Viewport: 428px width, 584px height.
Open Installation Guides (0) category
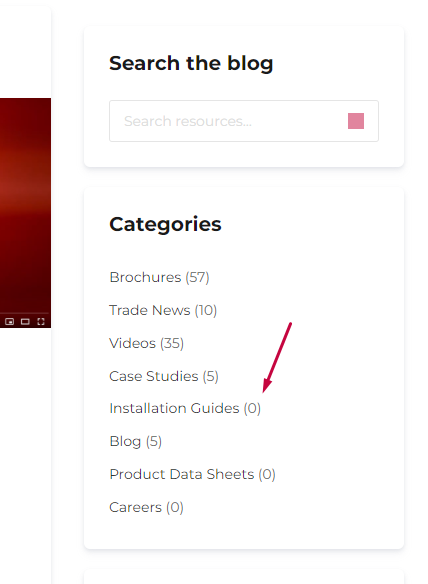185,409
